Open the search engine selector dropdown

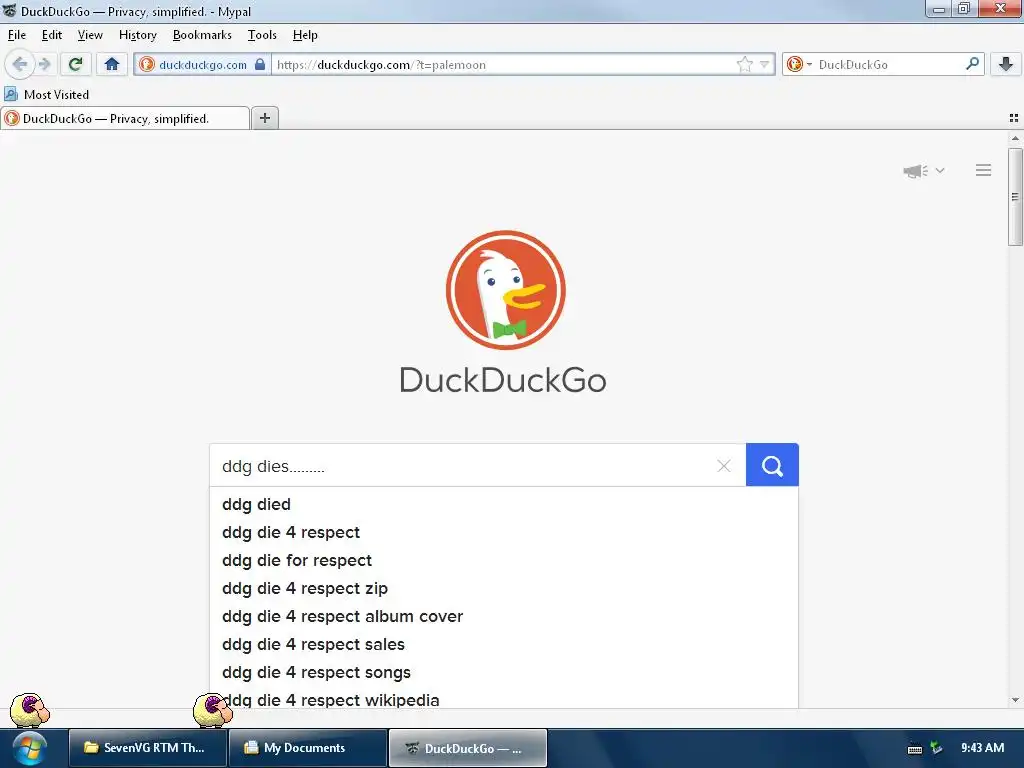pyautogui.click(x=799, y=64)
